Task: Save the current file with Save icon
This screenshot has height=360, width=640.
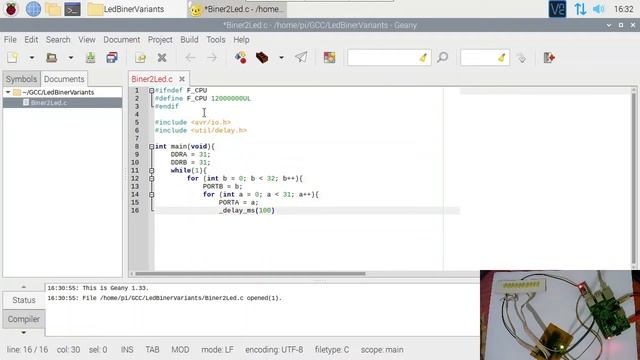Action: coord(91,58)
